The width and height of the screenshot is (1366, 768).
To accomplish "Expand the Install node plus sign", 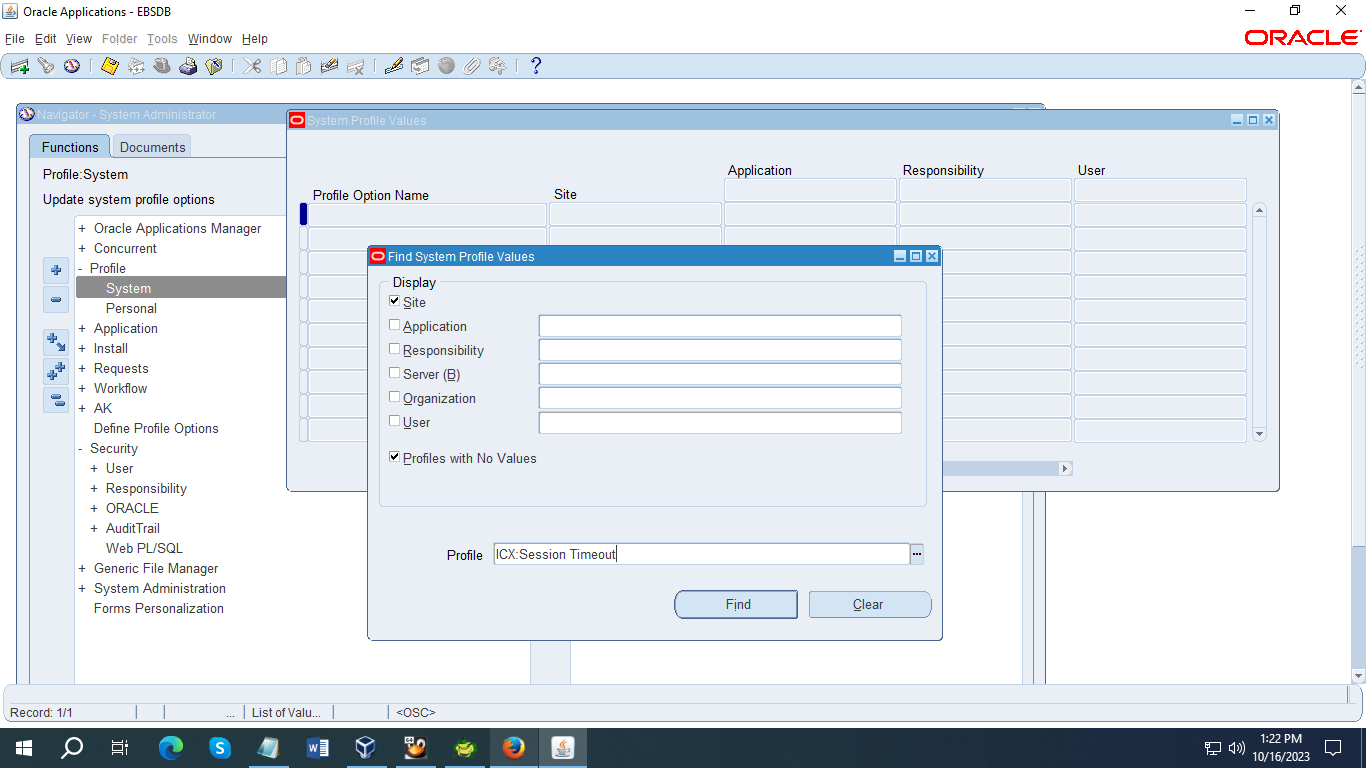I will (x=82, y=349).
